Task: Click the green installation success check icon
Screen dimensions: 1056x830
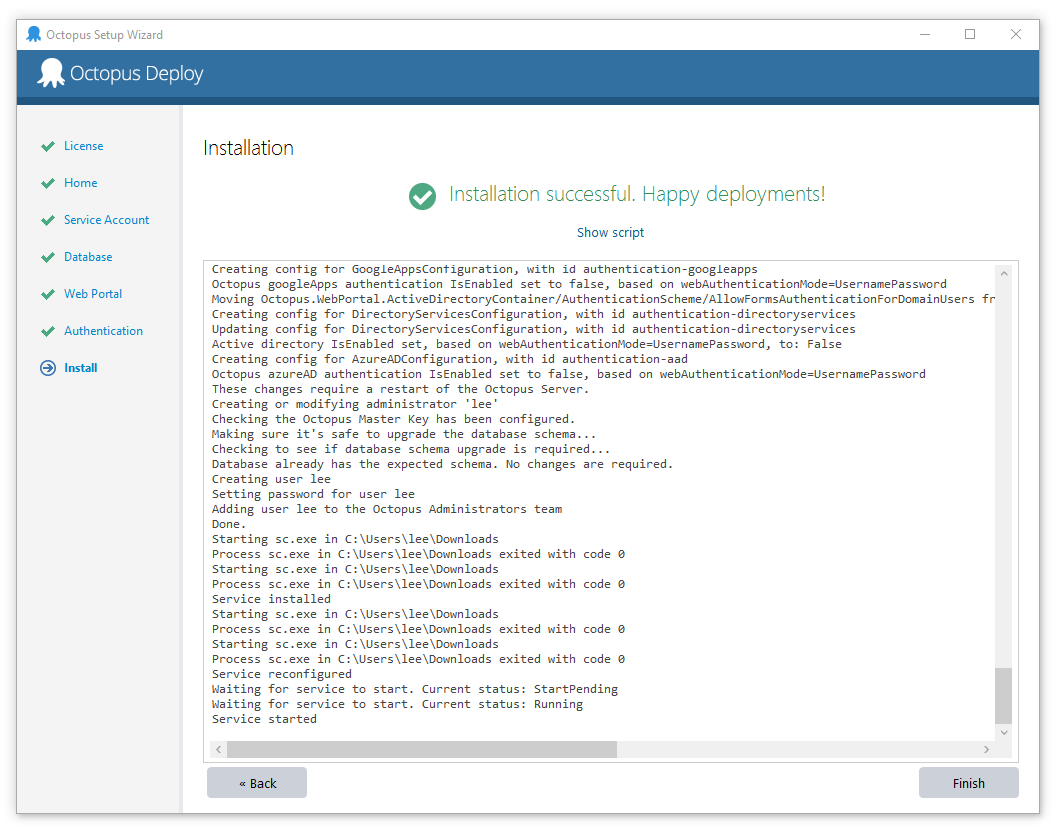Action: (x=422, y=196)
